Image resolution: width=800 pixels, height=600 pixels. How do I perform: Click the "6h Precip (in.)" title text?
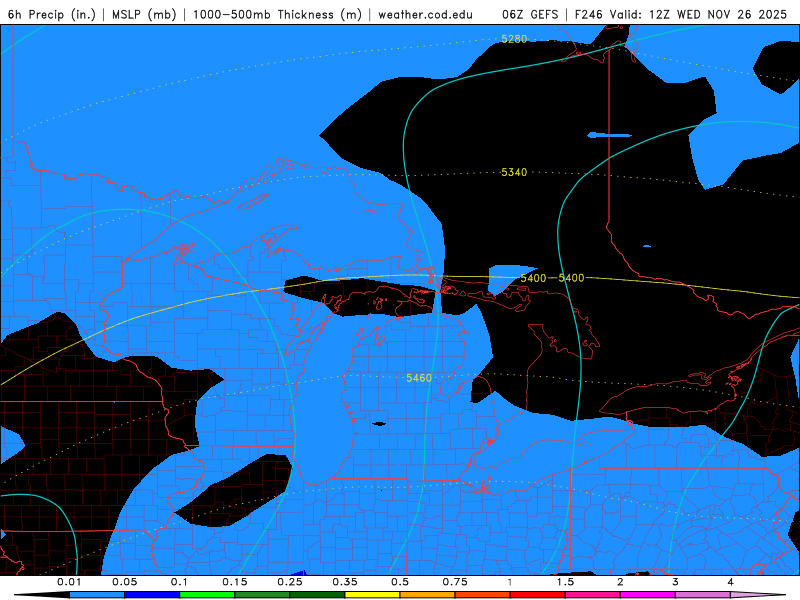point(52,14)
